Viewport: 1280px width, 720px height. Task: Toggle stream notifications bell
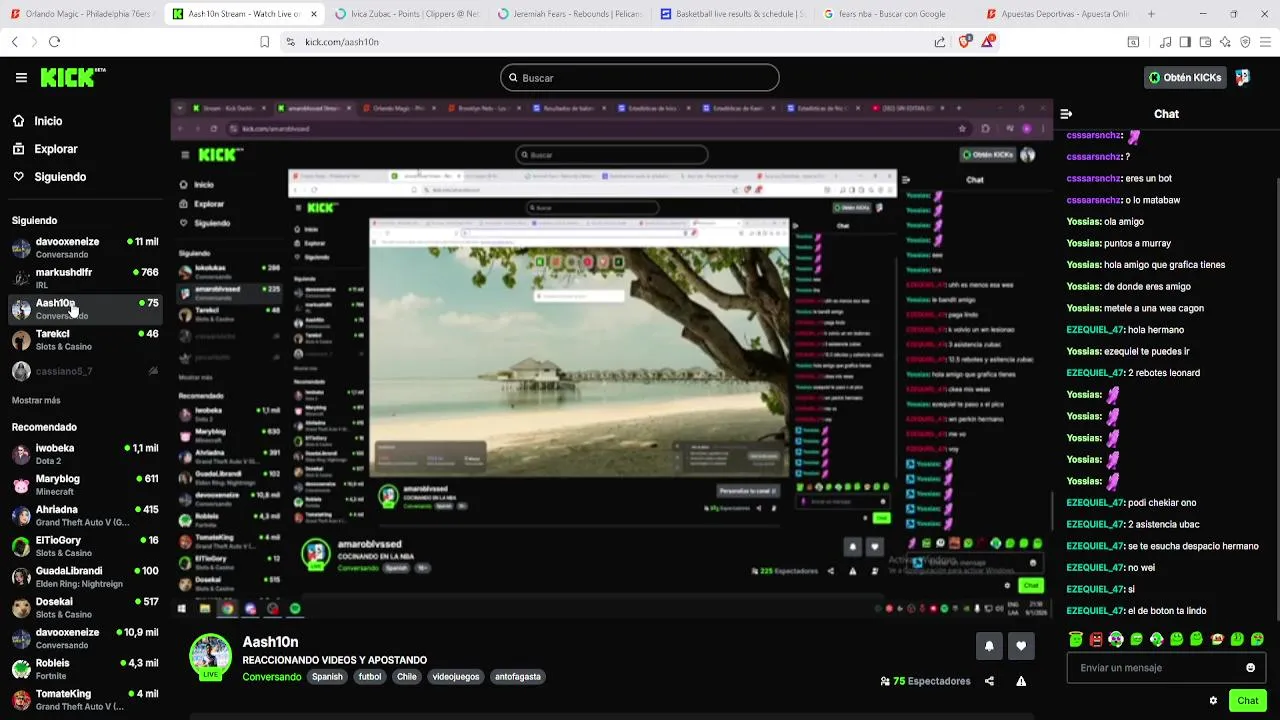pyautogui.click(x=989, y=646)
